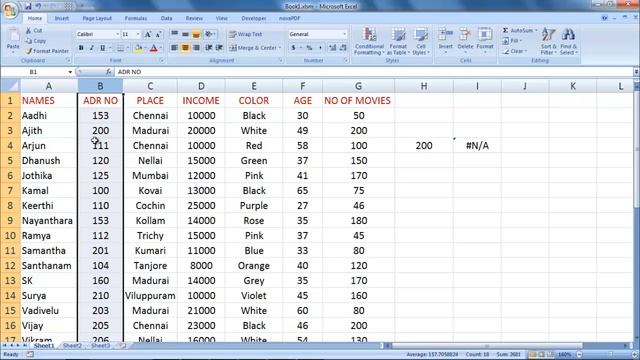The height and width of the screenshot is (360, 640).
Task: Toggle Underline formatting
Action: [102, 48]
